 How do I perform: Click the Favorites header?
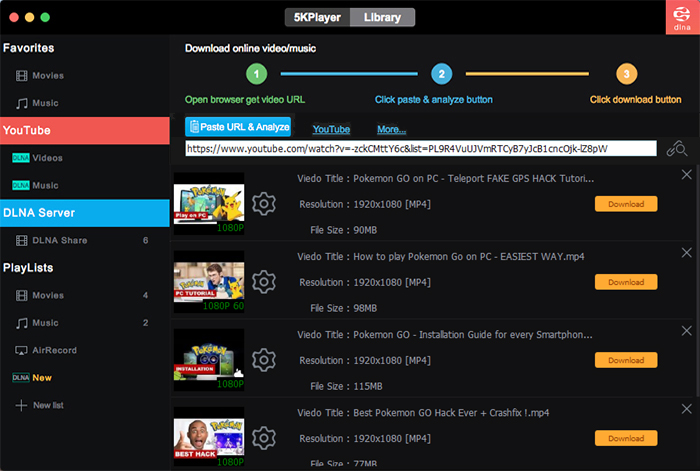[x=29, y=48]
